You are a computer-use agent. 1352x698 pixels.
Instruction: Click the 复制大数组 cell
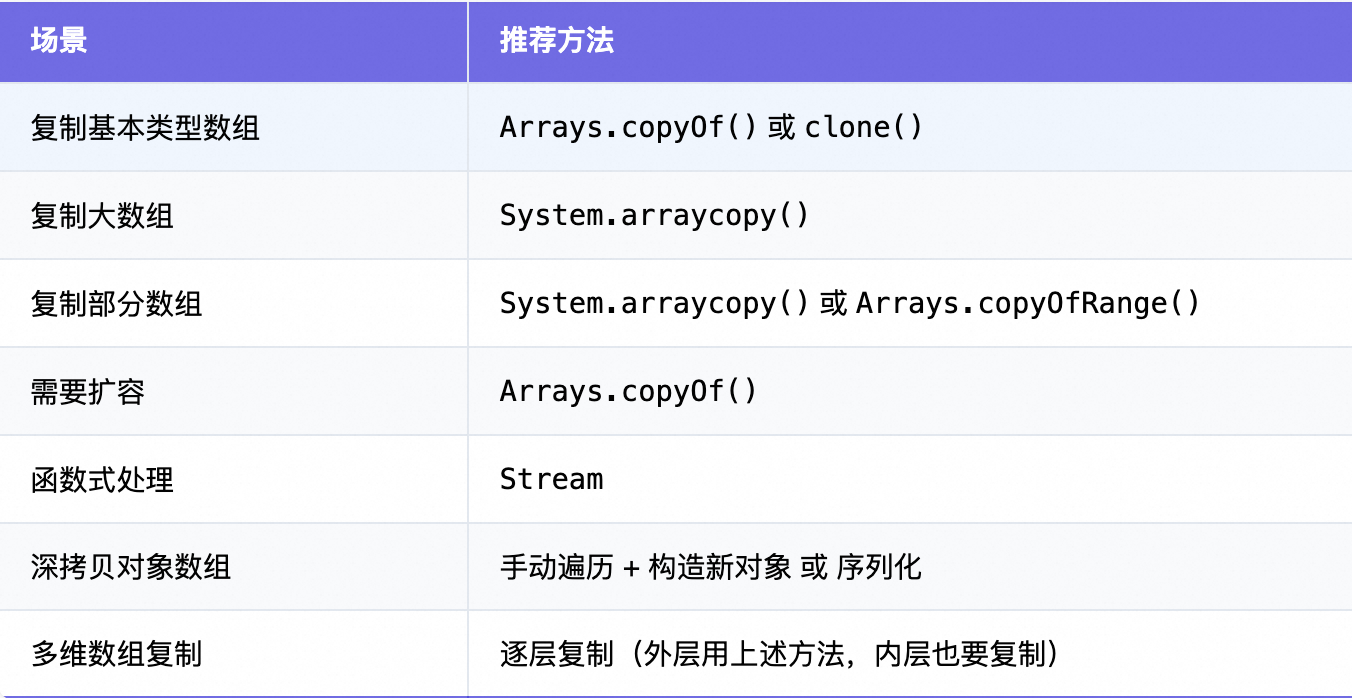[x=233, y=215]
